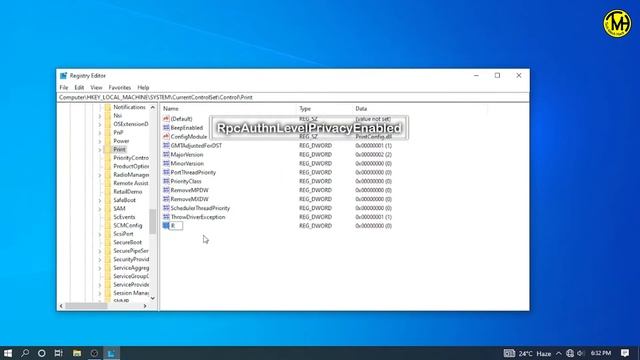Switch to Registry Editor on the taskbar
Image resolution: width=640 pixels, height=360 pixels.
(111, 353)
